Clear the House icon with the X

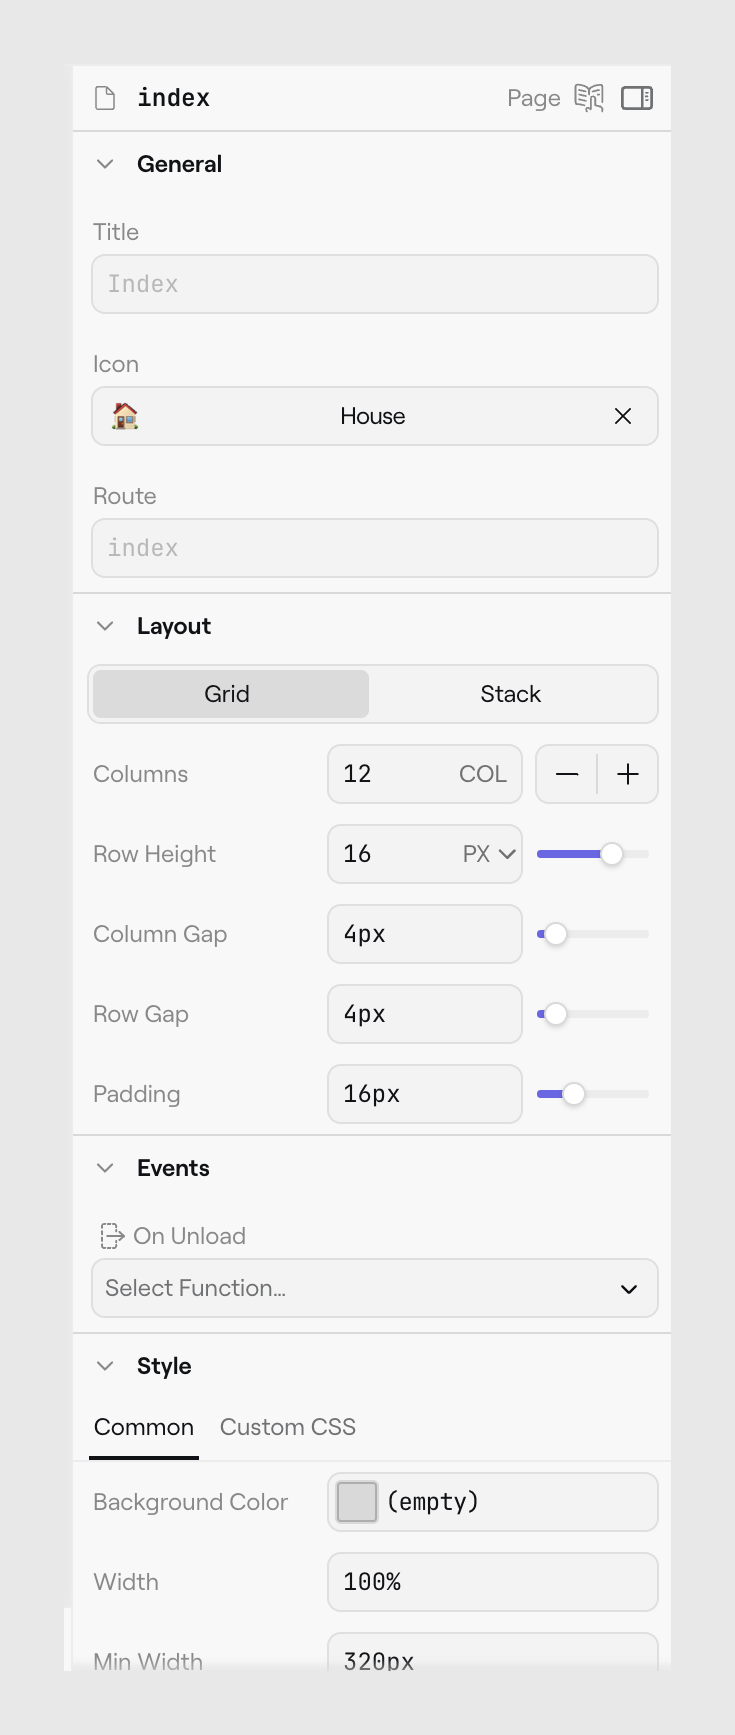[x=623, y=416]
